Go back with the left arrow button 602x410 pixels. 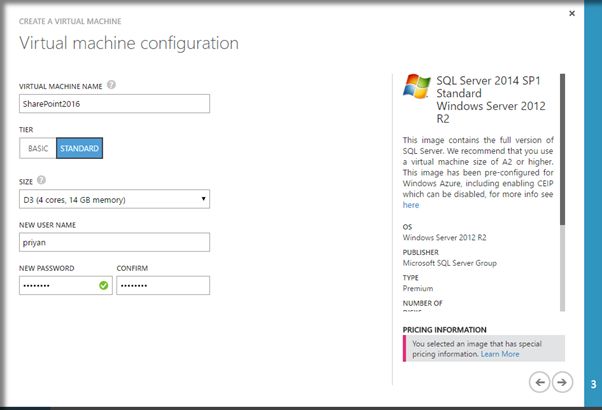click(540, 381)
